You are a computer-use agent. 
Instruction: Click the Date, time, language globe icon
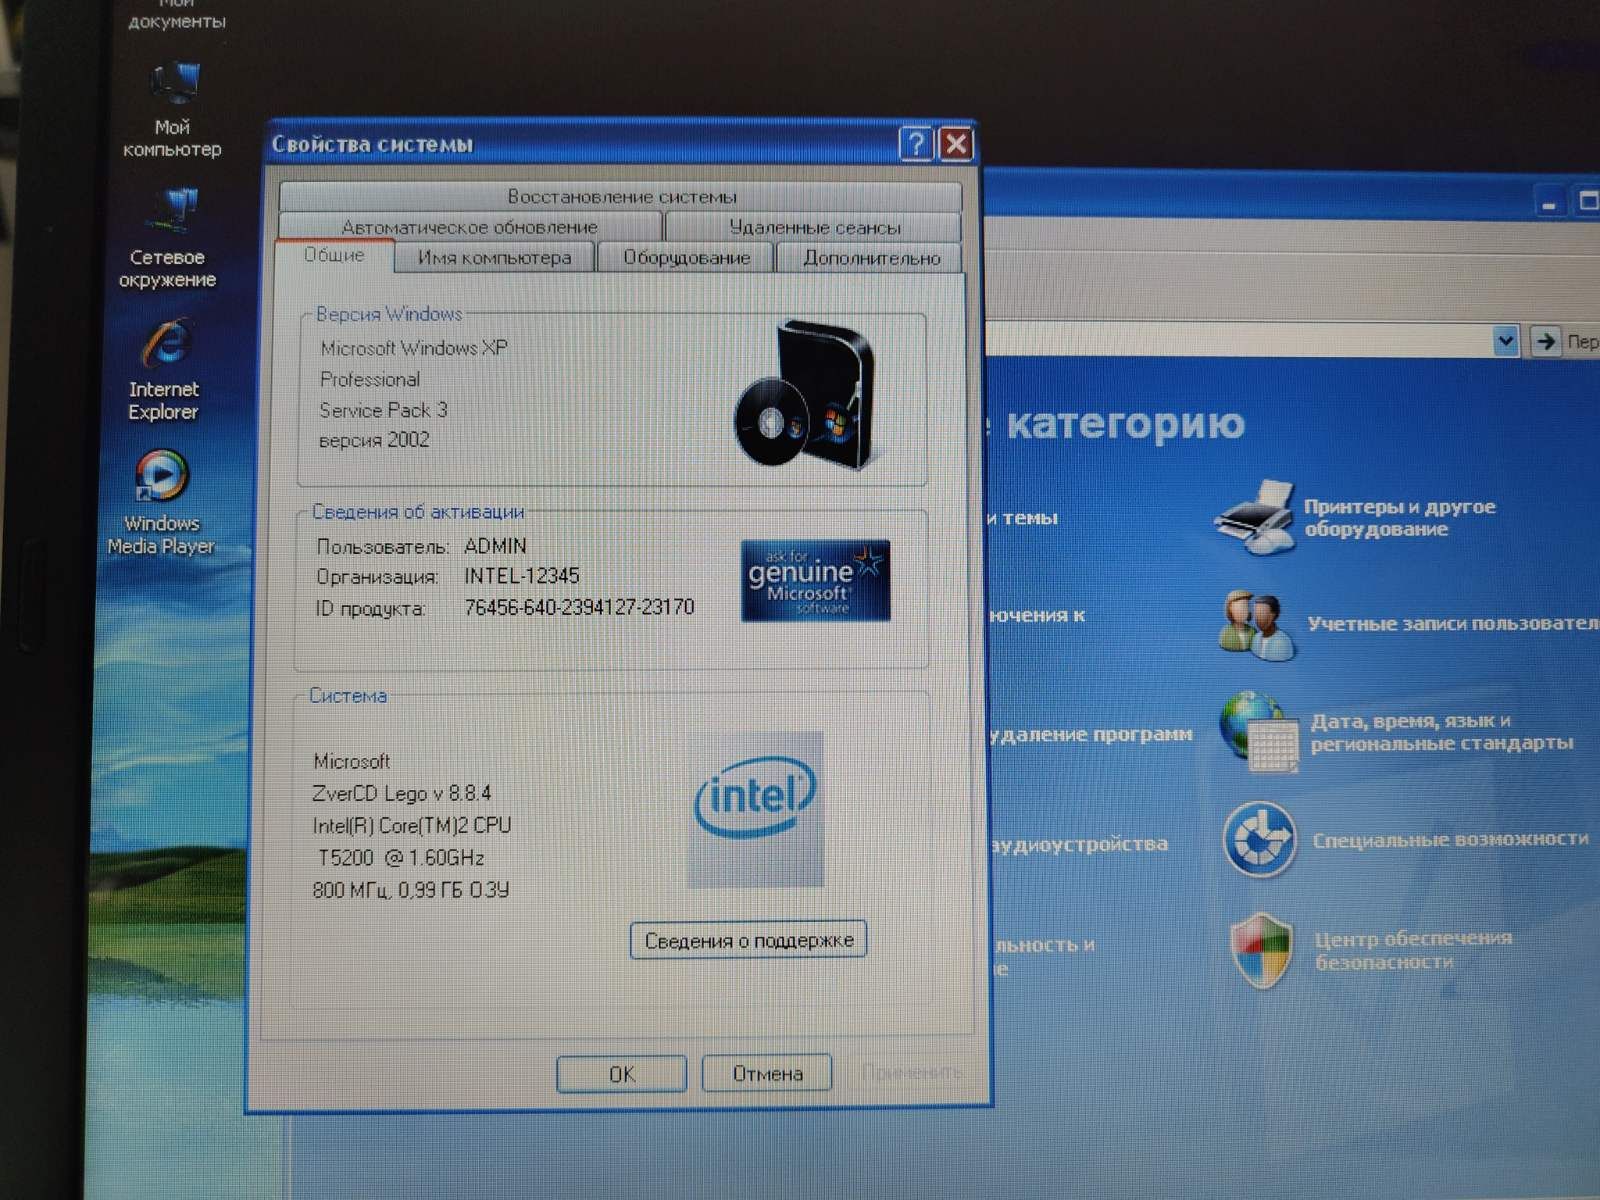pyautogui.click(x=1257, y=731)
